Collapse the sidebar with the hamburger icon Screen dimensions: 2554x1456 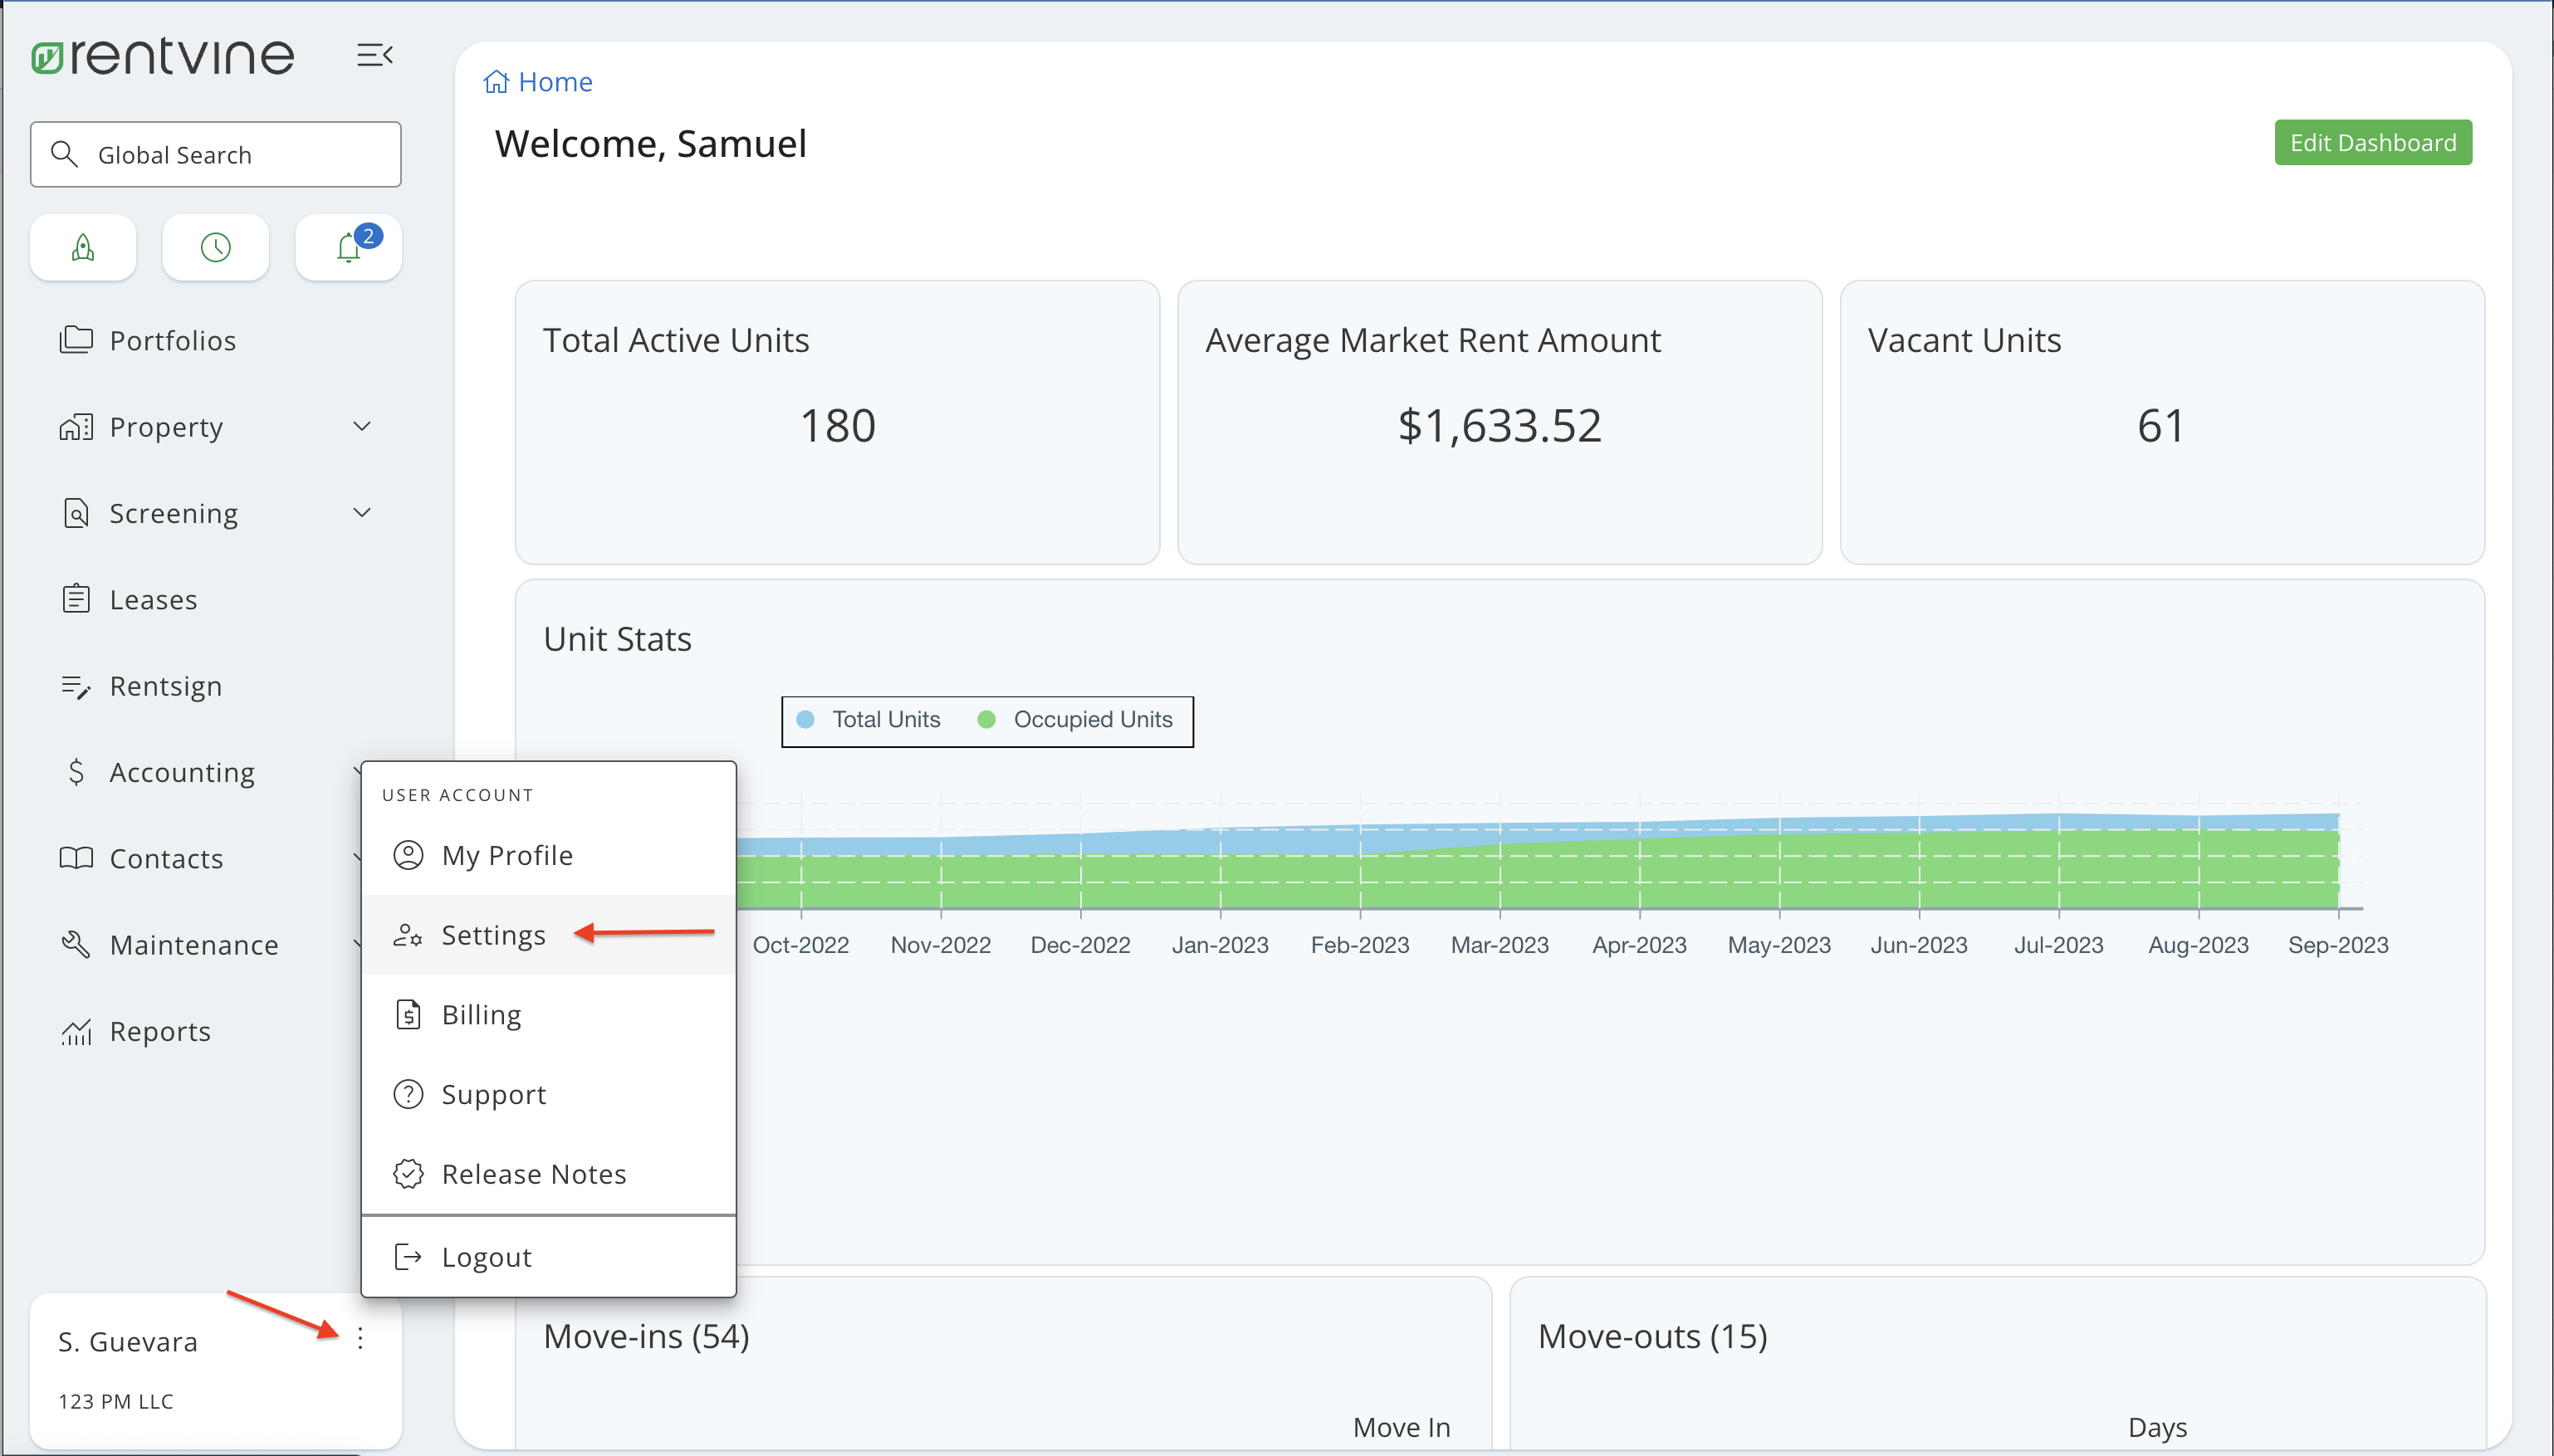click(375, 54)
